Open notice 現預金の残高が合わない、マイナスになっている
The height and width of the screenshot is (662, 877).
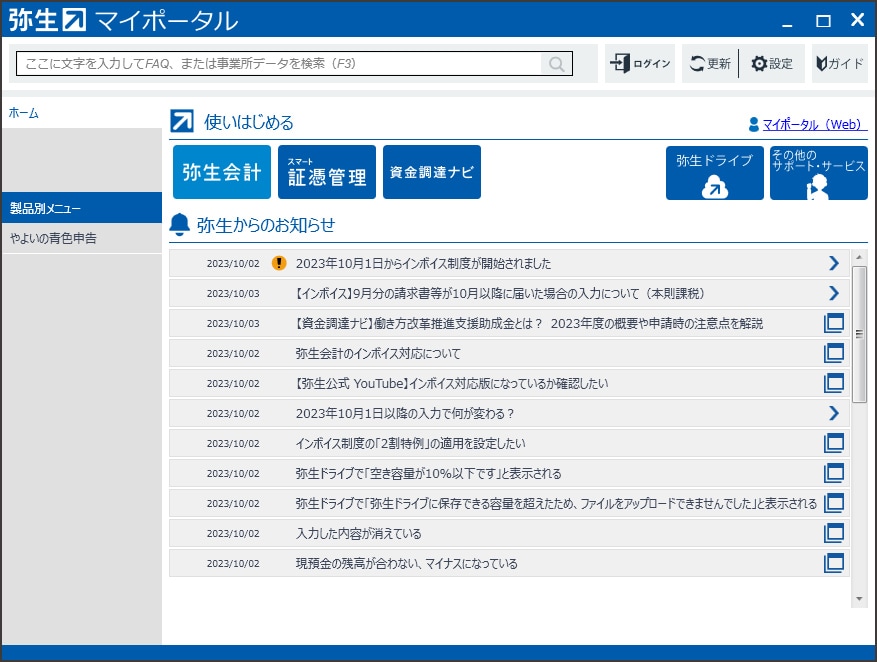coord(510,564)
